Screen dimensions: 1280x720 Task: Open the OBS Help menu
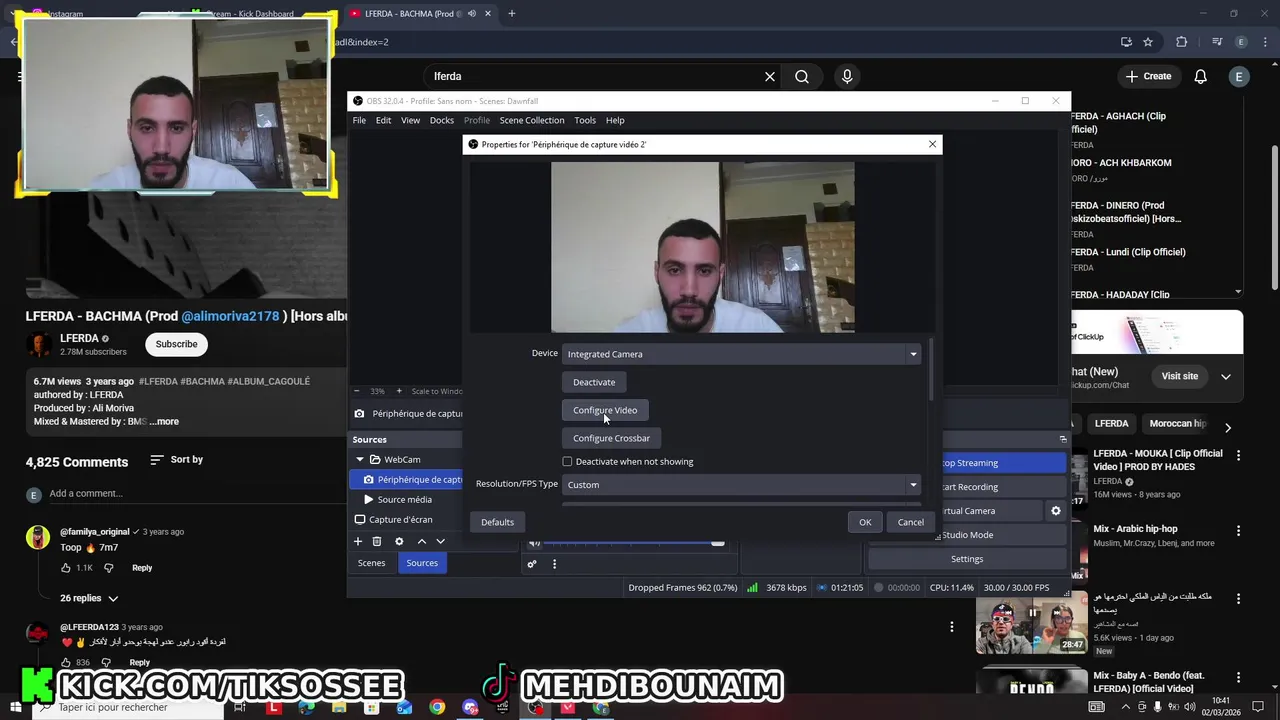[x=615, y=120]
